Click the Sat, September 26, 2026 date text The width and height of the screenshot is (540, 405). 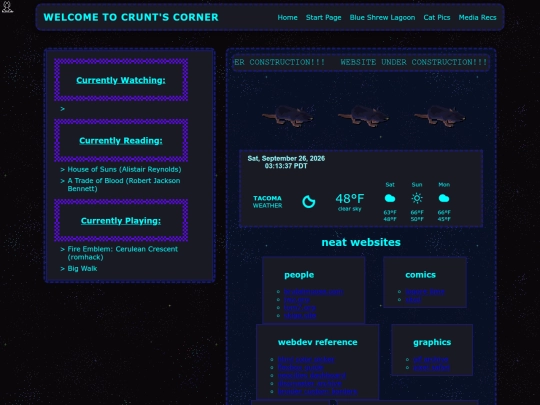click(x=286, y=158)
